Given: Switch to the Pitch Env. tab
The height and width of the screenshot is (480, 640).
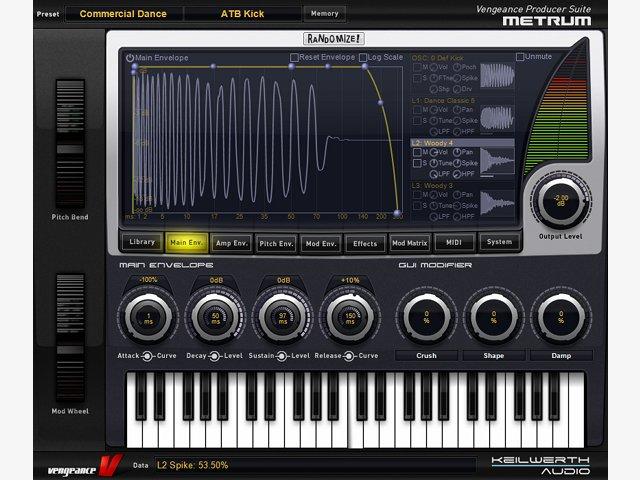Looking at the screenshot, I should [276, 244].
